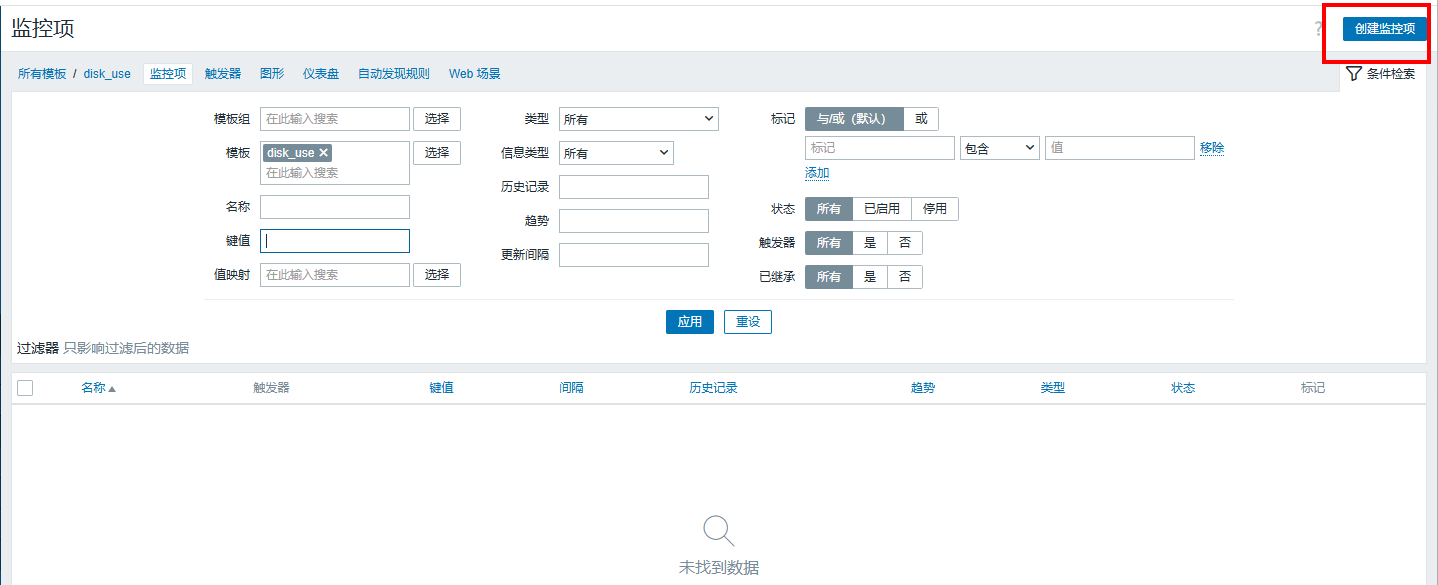Focus the 模板组 search field
This screenshot has width=1438, height=585.
pyautogui.click(x=335, y=119)
